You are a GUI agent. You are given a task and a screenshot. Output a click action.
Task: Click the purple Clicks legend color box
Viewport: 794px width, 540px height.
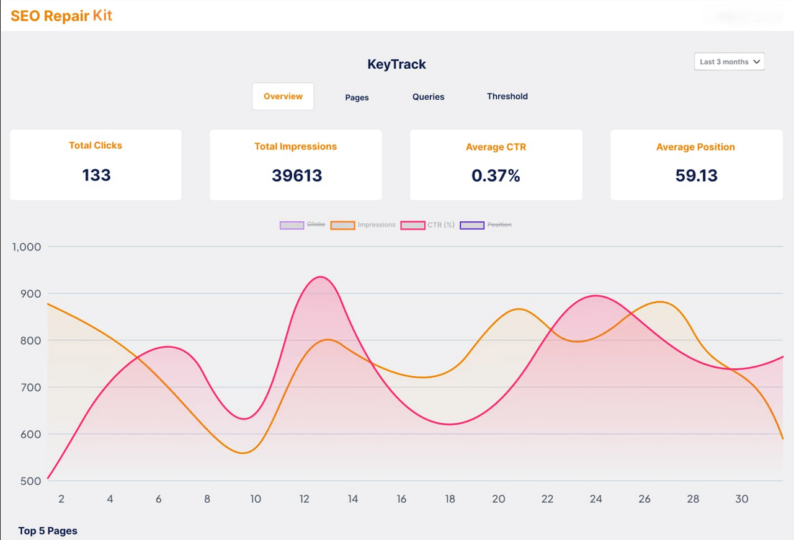(291, 225)
